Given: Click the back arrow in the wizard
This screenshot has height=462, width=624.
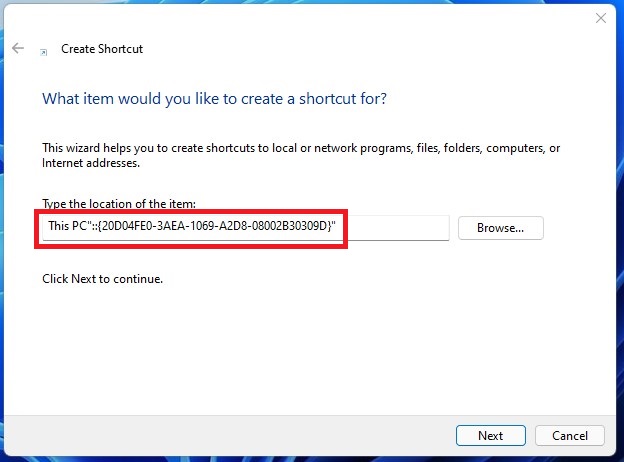Looking at the screenshot, I should (18, 48).
